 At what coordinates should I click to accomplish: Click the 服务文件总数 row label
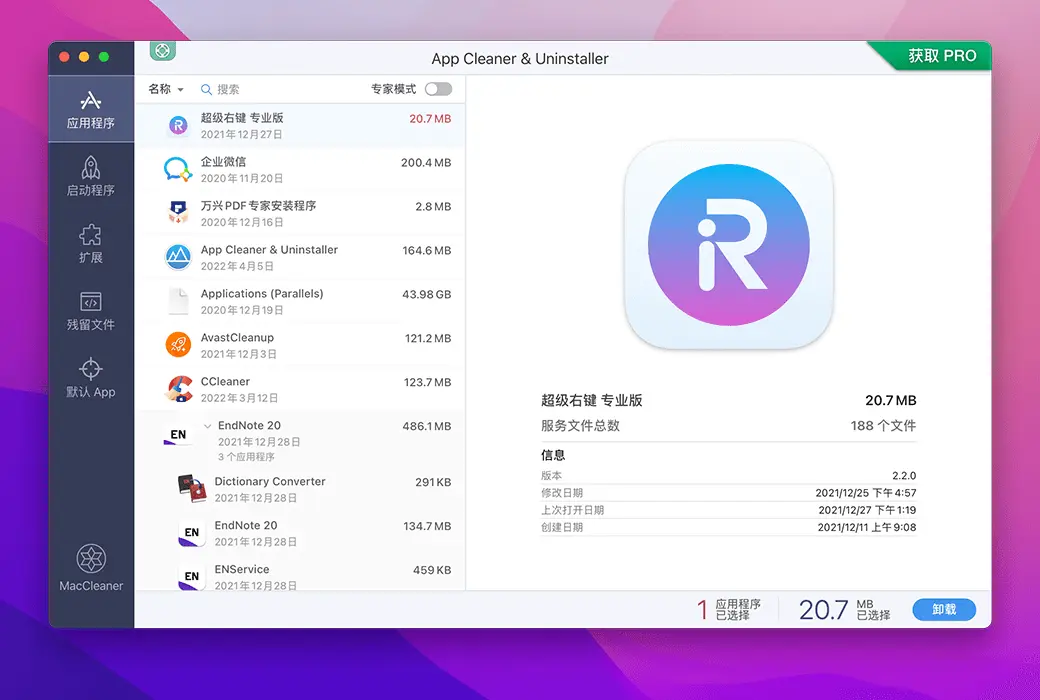(580, 425)
